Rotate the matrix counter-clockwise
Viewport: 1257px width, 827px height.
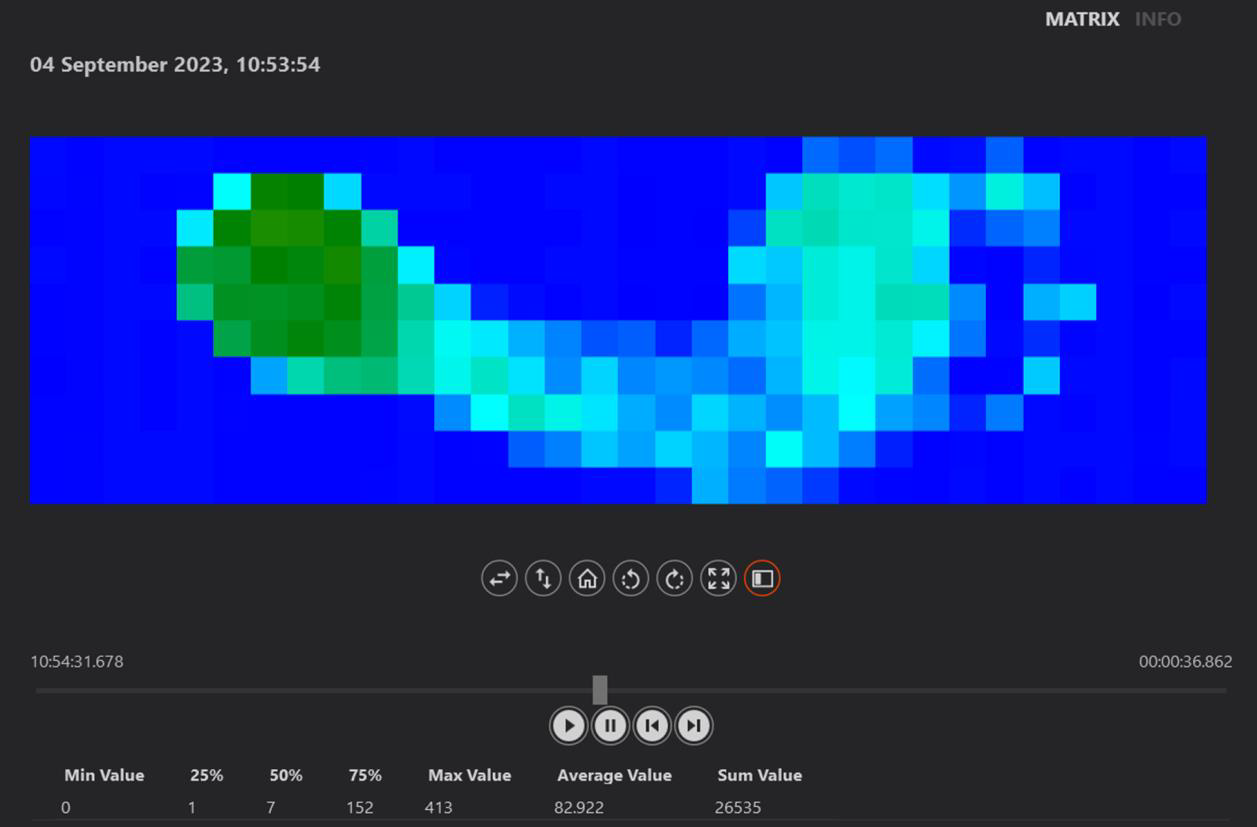tap(631, 578)
